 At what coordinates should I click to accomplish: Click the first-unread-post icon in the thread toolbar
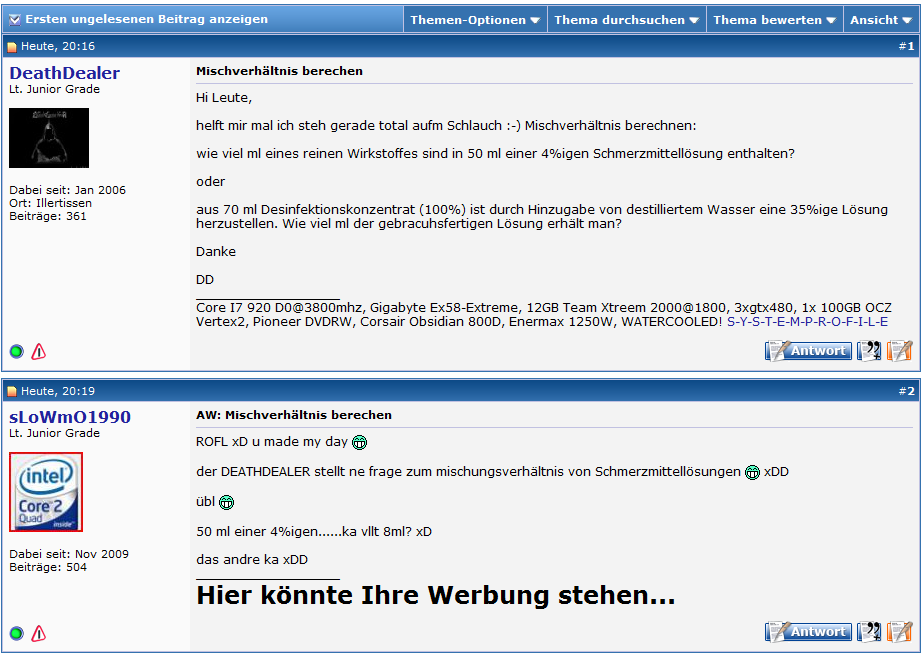(15, 19)
